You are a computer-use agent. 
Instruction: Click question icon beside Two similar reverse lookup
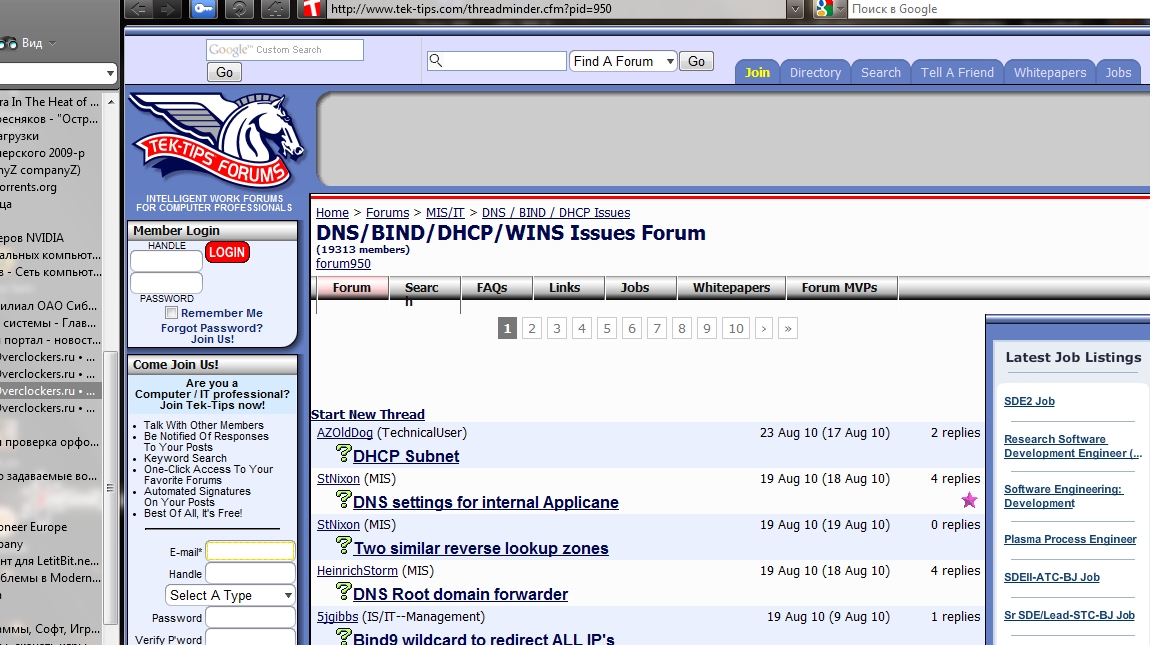(343, 545)
